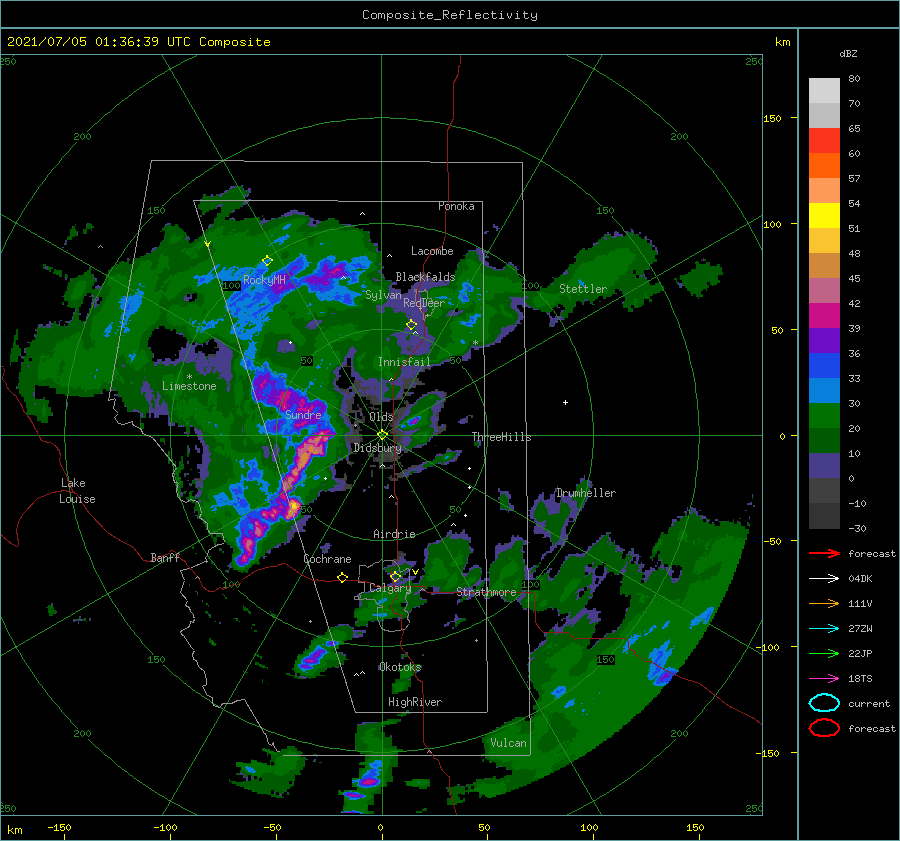Select the red 65 dBZ color swatch
900x841 pixels.
pyautogui.click(x=824, y=140)
